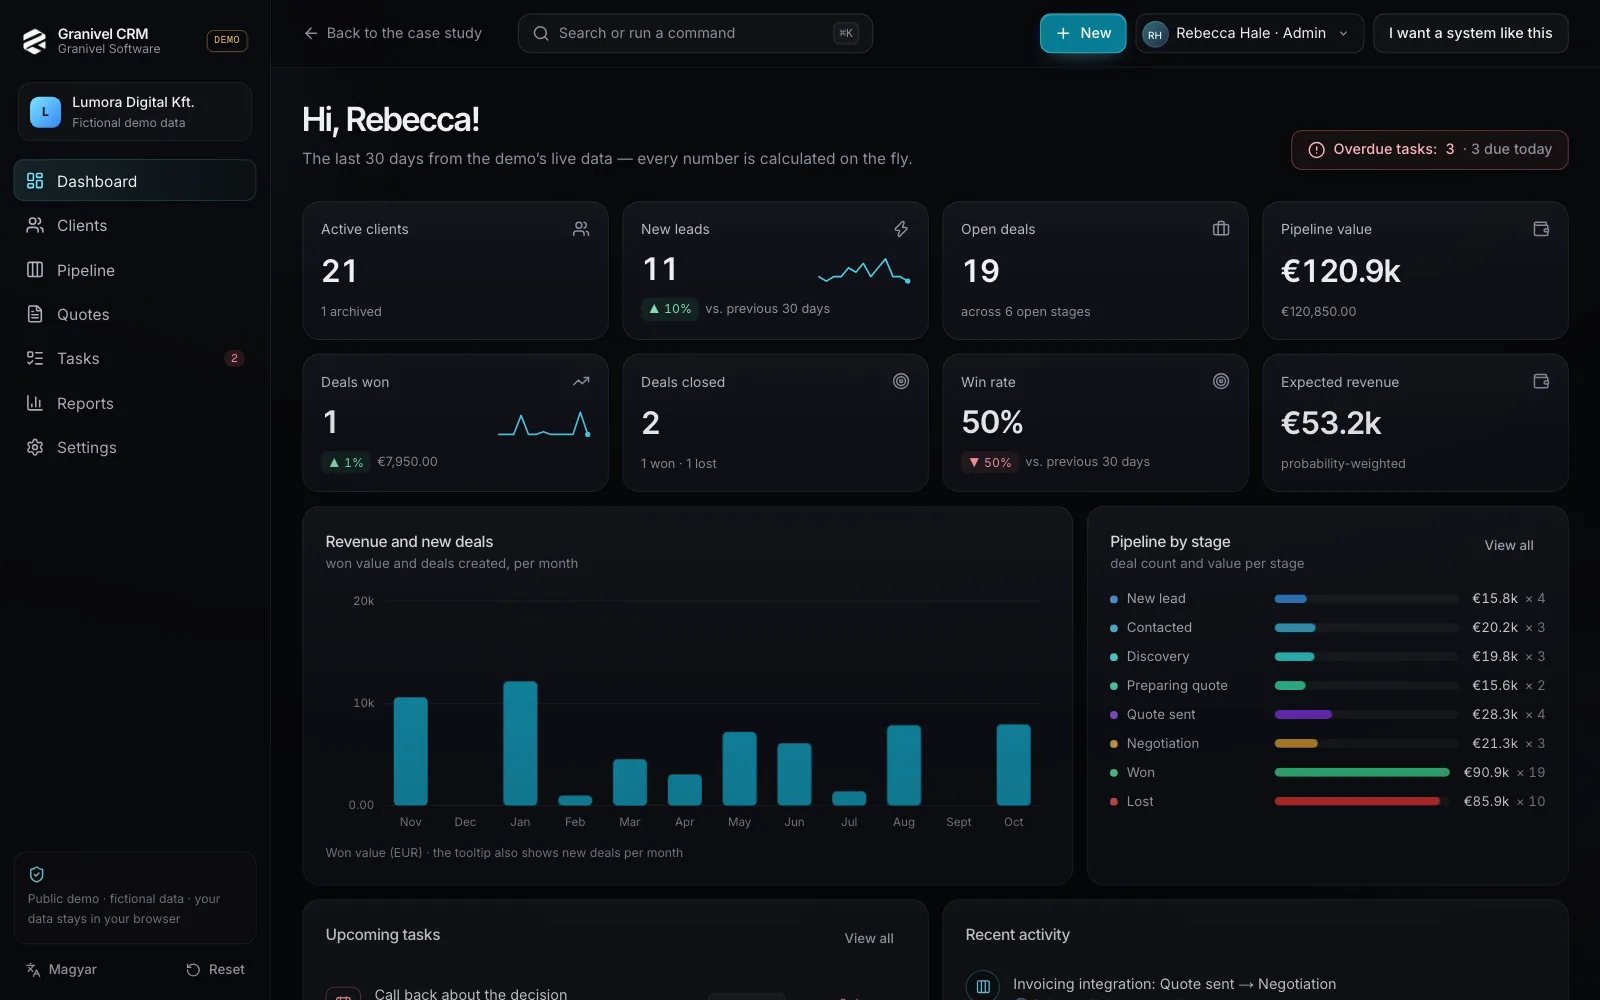The image size is (1600, 1000).
Task: Click the users icon on Active clients card
Action: point(581,229)
